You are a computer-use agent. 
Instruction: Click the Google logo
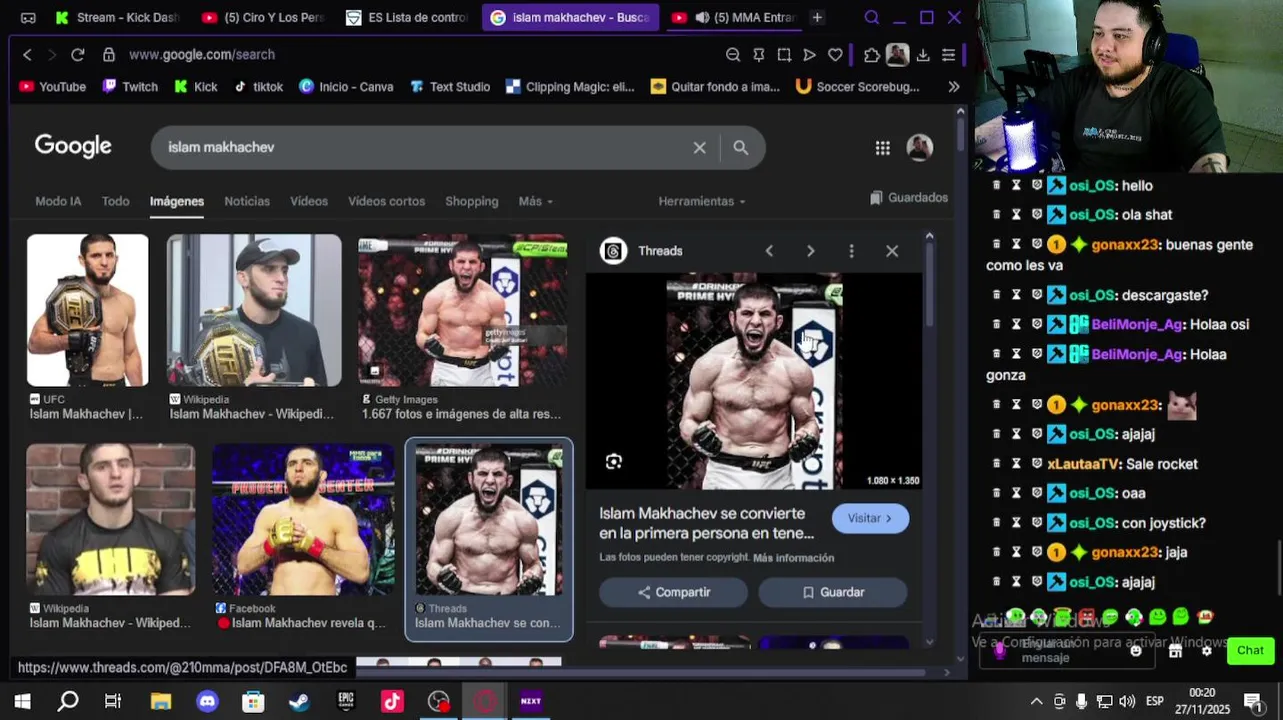pos(73,146)
